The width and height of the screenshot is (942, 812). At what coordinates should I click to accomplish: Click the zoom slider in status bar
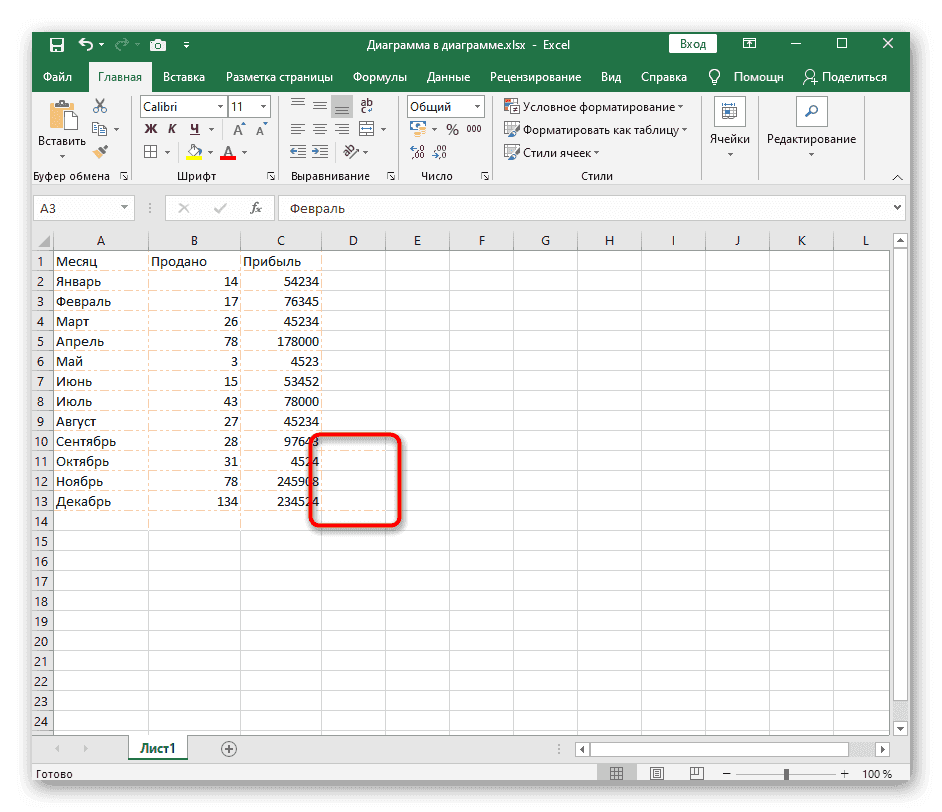point(787,774)
